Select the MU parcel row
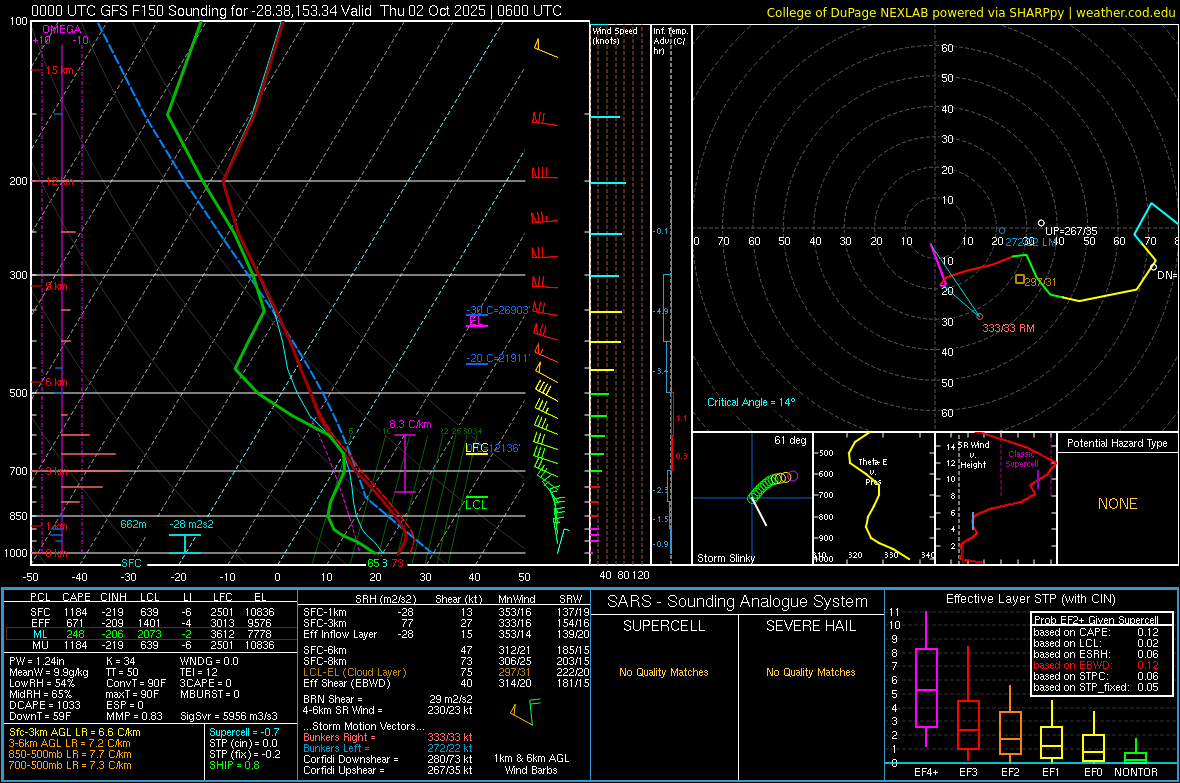 tap(152, 645)
